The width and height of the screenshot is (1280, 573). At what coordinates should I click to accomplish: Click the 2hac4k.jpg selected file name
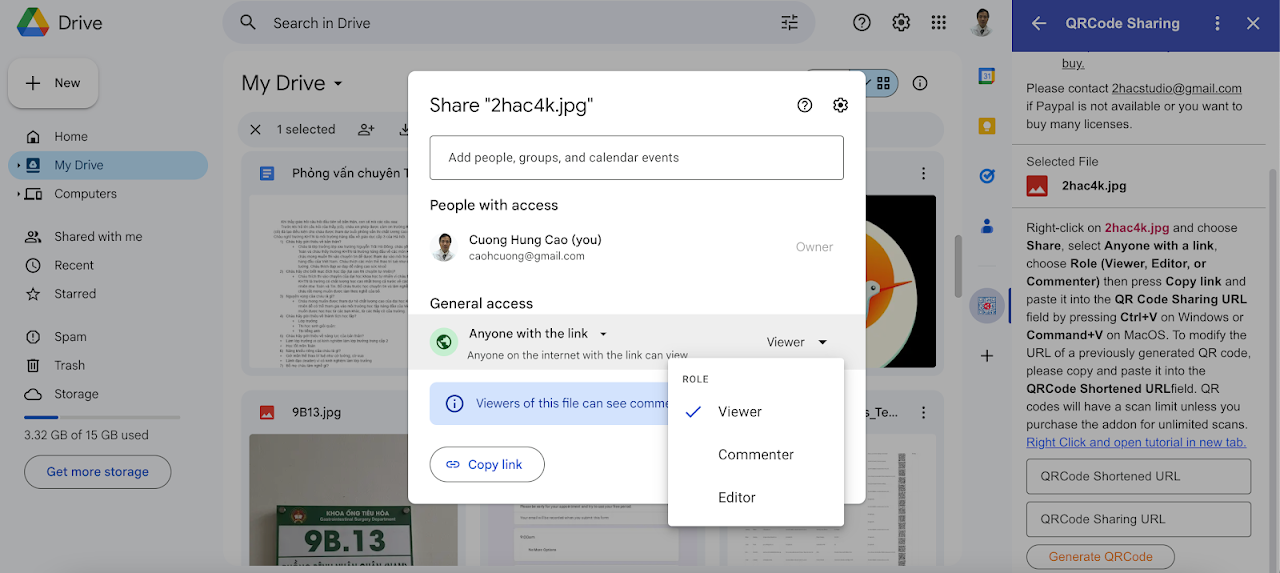click(x=1094, y=186)
